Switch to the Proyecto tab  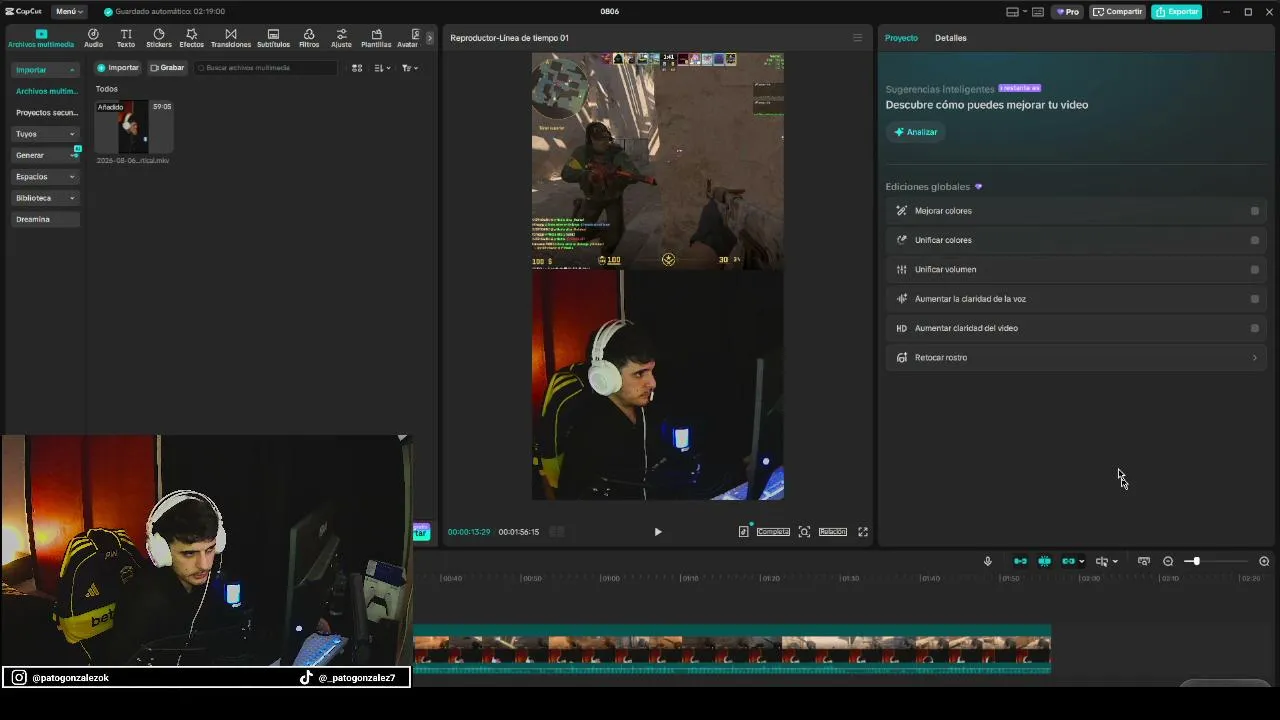click(901, 38)
